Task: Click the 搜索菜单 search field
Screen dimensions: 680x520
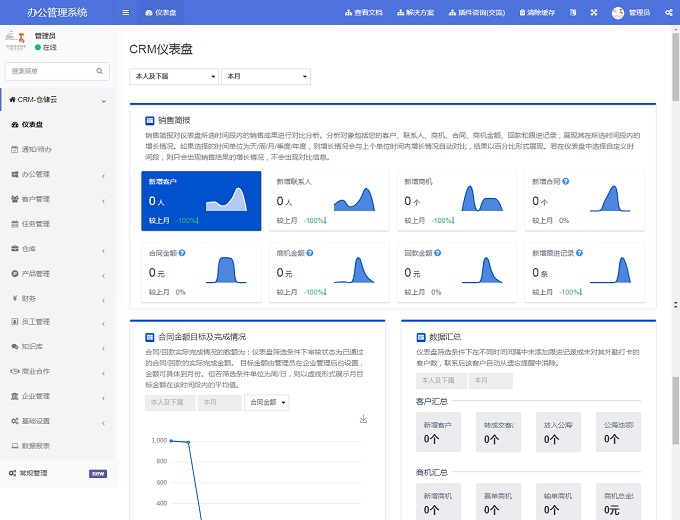Action: pyautogui.click(x=50, y=72)
